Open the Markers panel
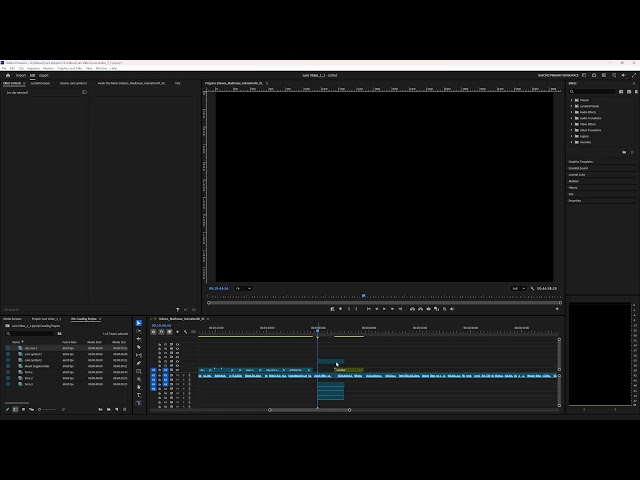The height and width of the screenshot is (480, 640). click(x=573, y=181)
